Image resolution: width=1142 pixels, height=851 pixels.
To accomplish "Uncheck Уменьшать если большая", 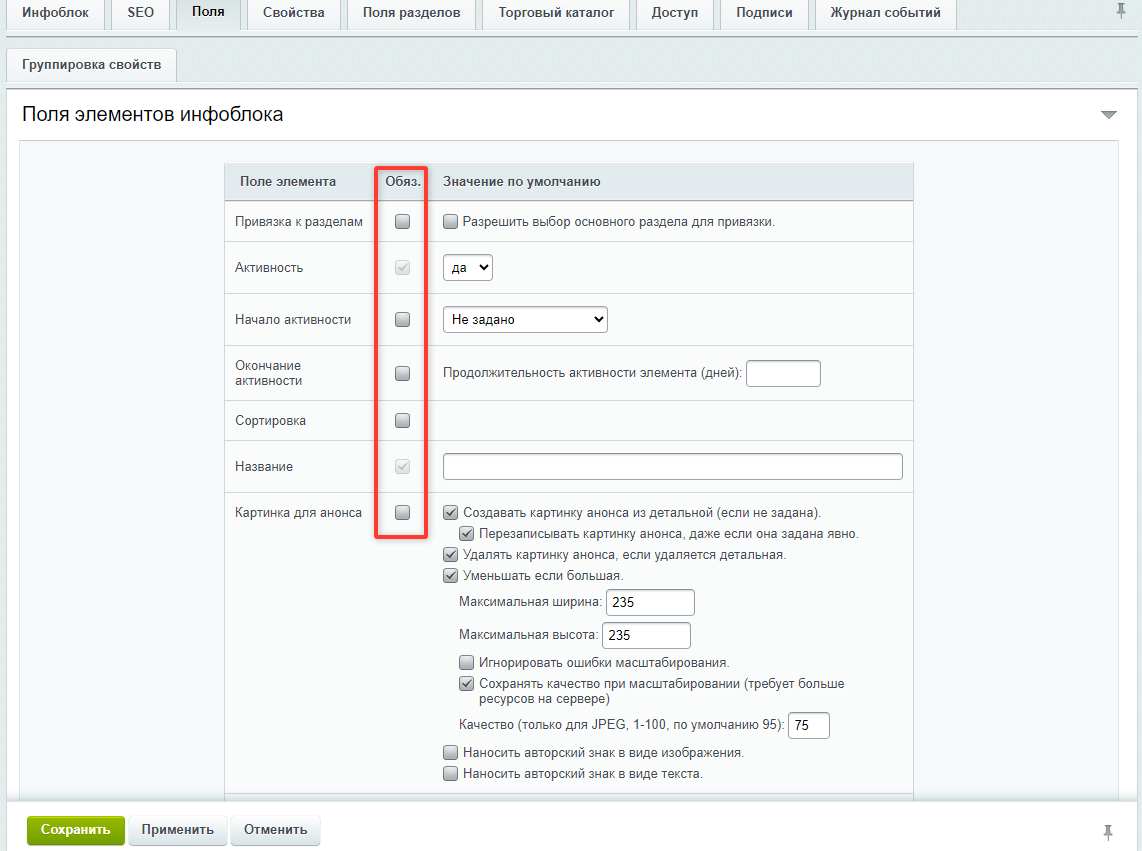I will coord(451,576).
